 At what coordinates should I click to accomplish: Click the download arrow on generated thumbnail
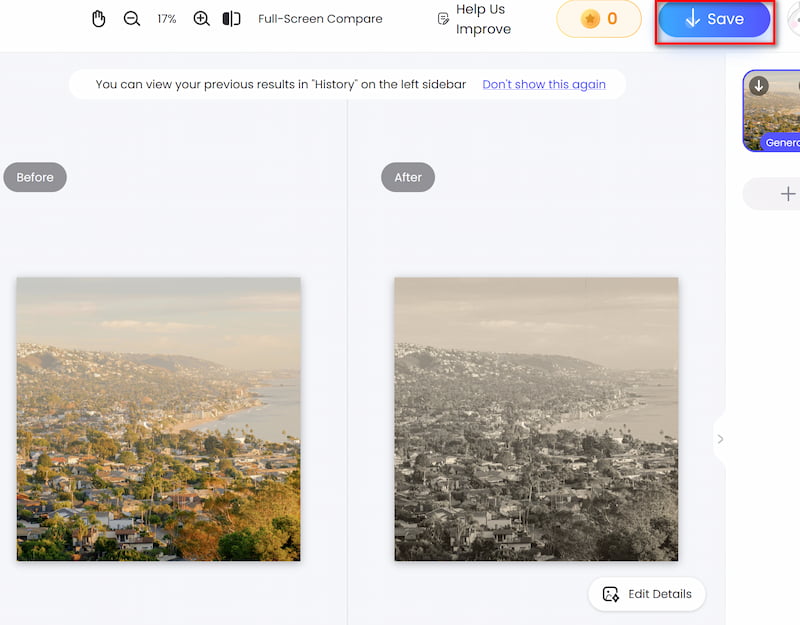pos(759,86)
